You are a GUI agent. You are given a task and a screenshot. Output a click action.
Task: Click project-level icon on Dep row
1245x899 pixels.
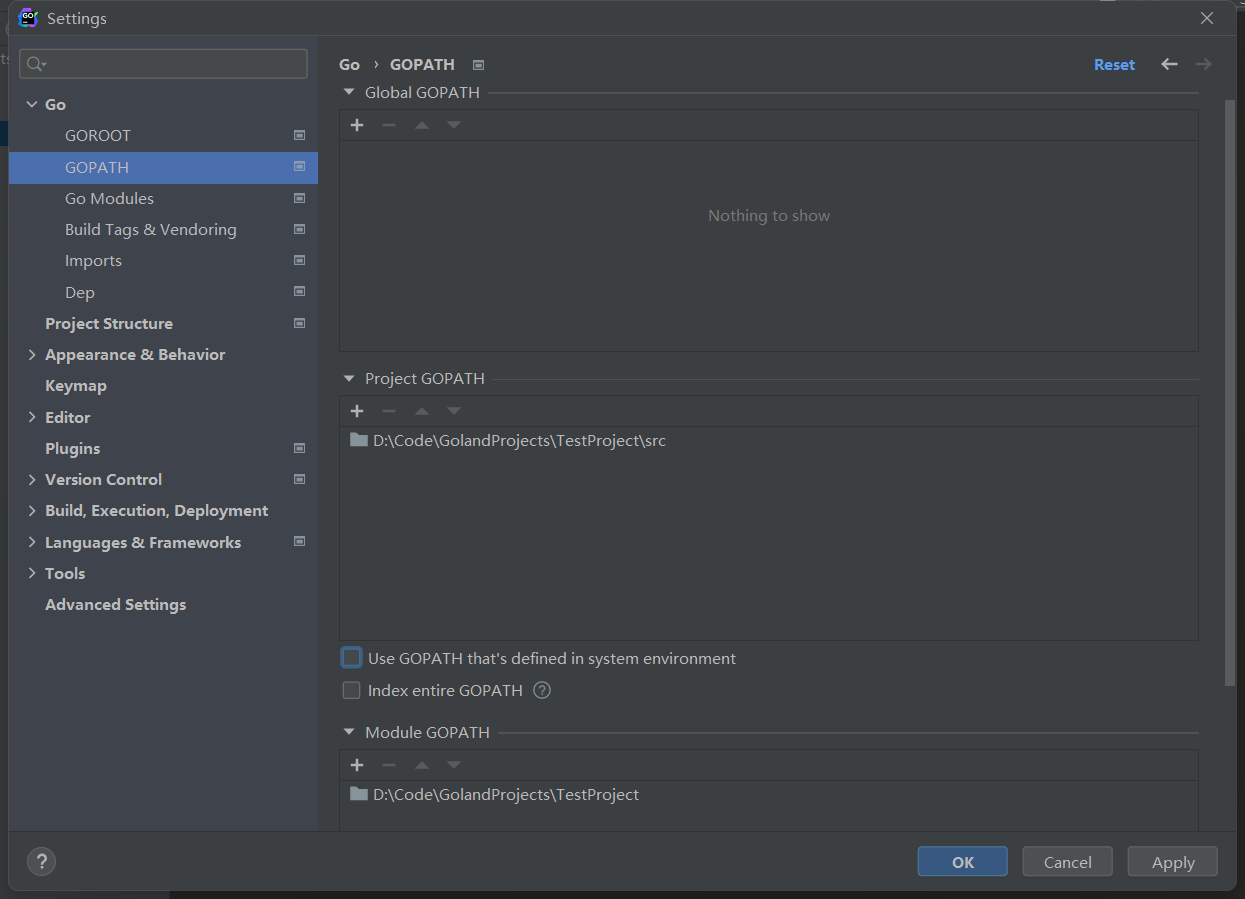[x=299, y=292]
